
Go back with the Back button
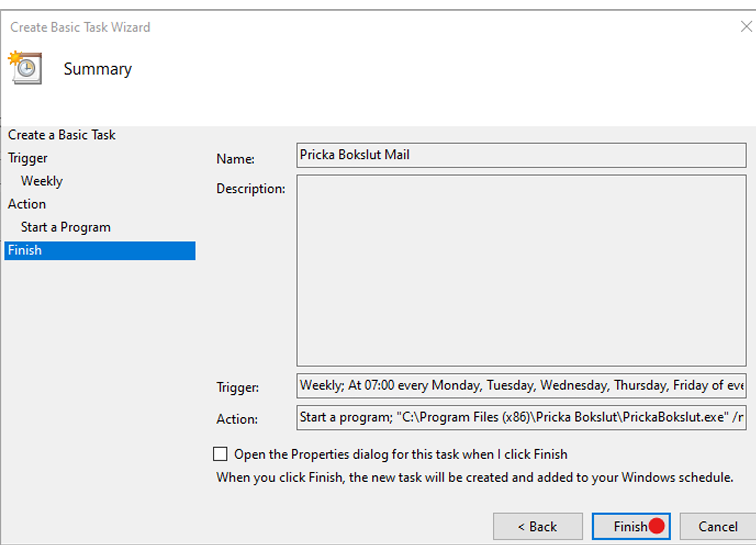[x=538, y=526]
